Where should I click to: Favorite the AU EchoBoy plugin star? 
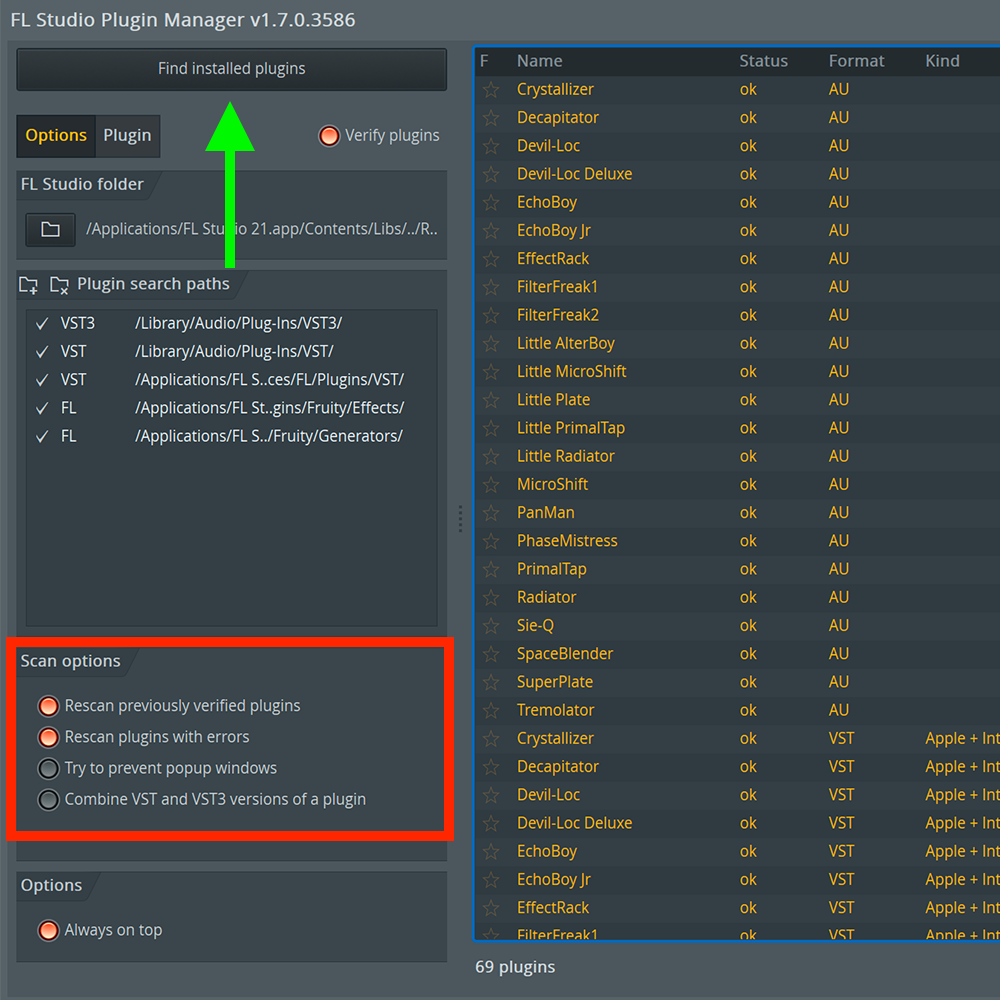click(491, 203)
